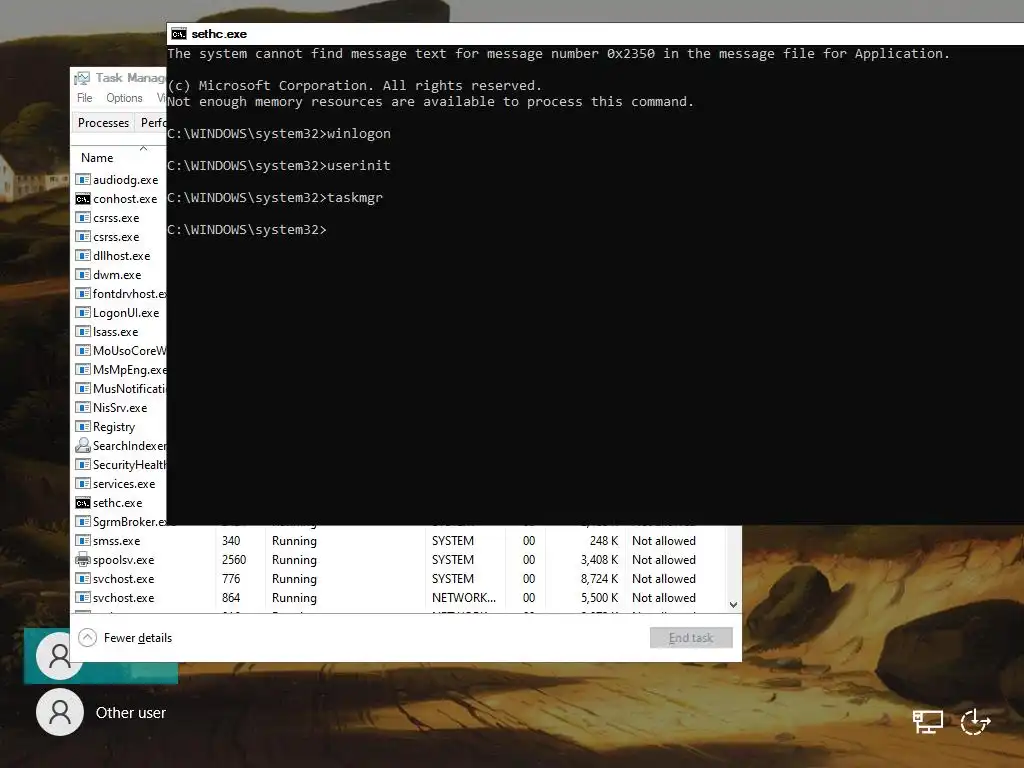Click PID 2560 of spoolsv.exe
Viewport: 1024px width, 768px height.
234,560
